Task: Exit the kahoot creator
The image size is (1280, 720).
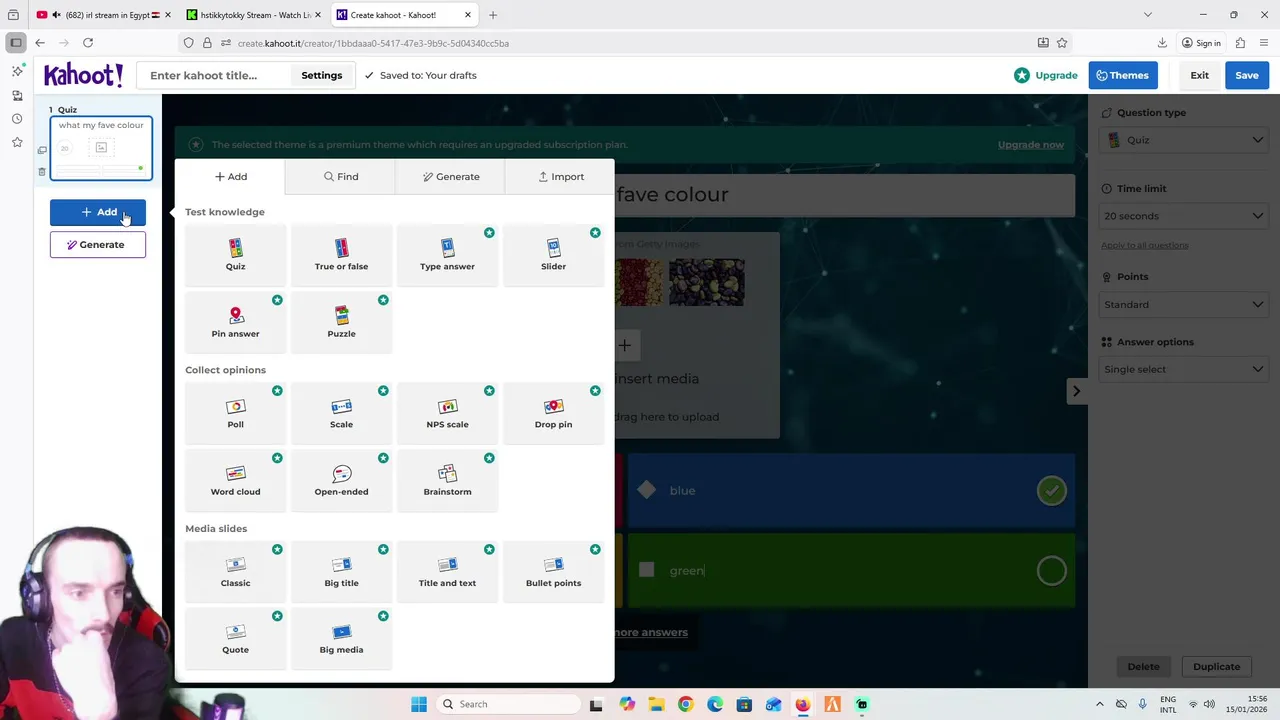Action: point(1199,75)
